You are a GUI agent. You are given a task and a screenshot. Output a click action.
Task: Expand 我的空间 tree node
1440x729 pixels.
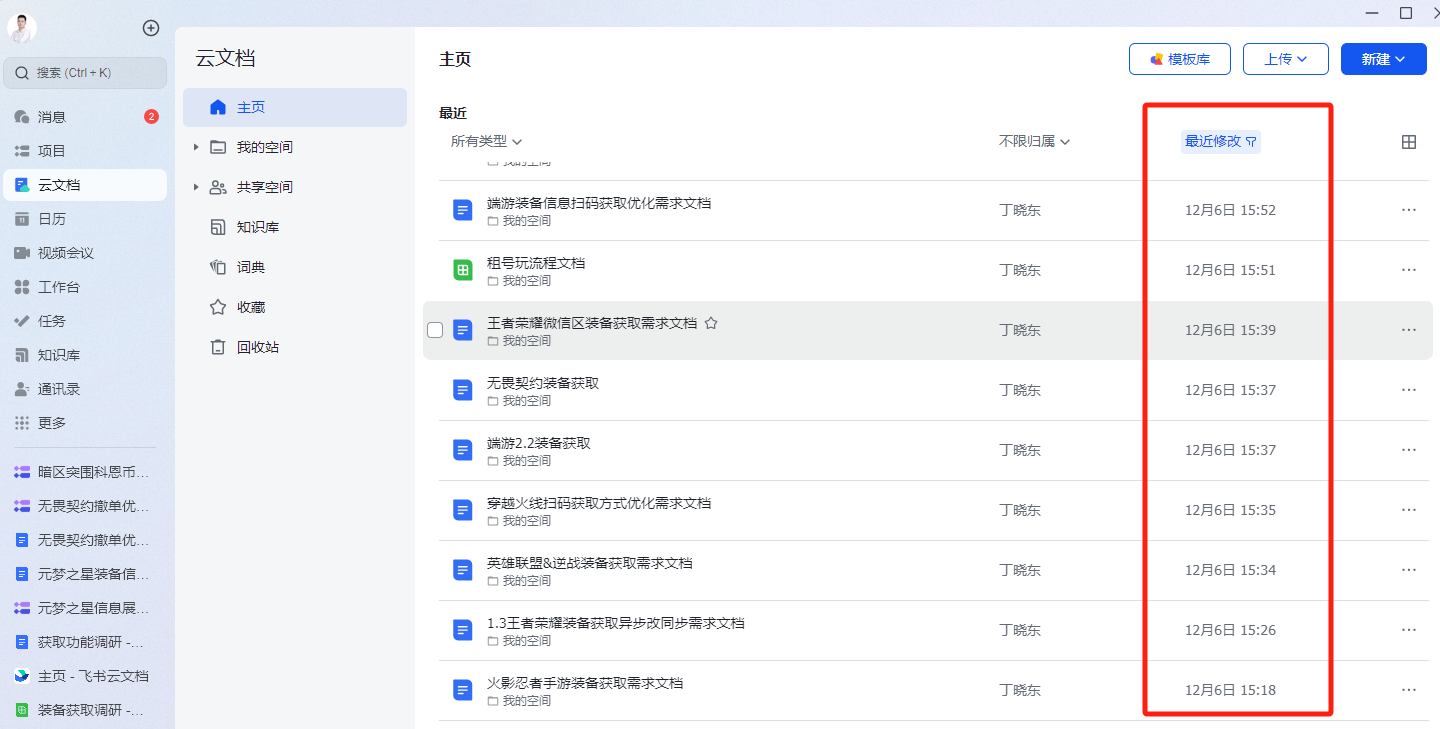click(196, 147)
